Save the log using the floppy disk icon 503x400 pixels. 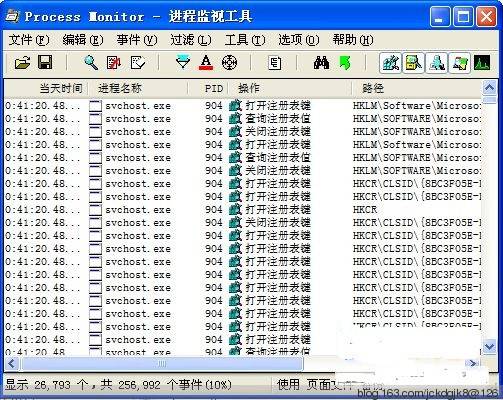point(45,62)
